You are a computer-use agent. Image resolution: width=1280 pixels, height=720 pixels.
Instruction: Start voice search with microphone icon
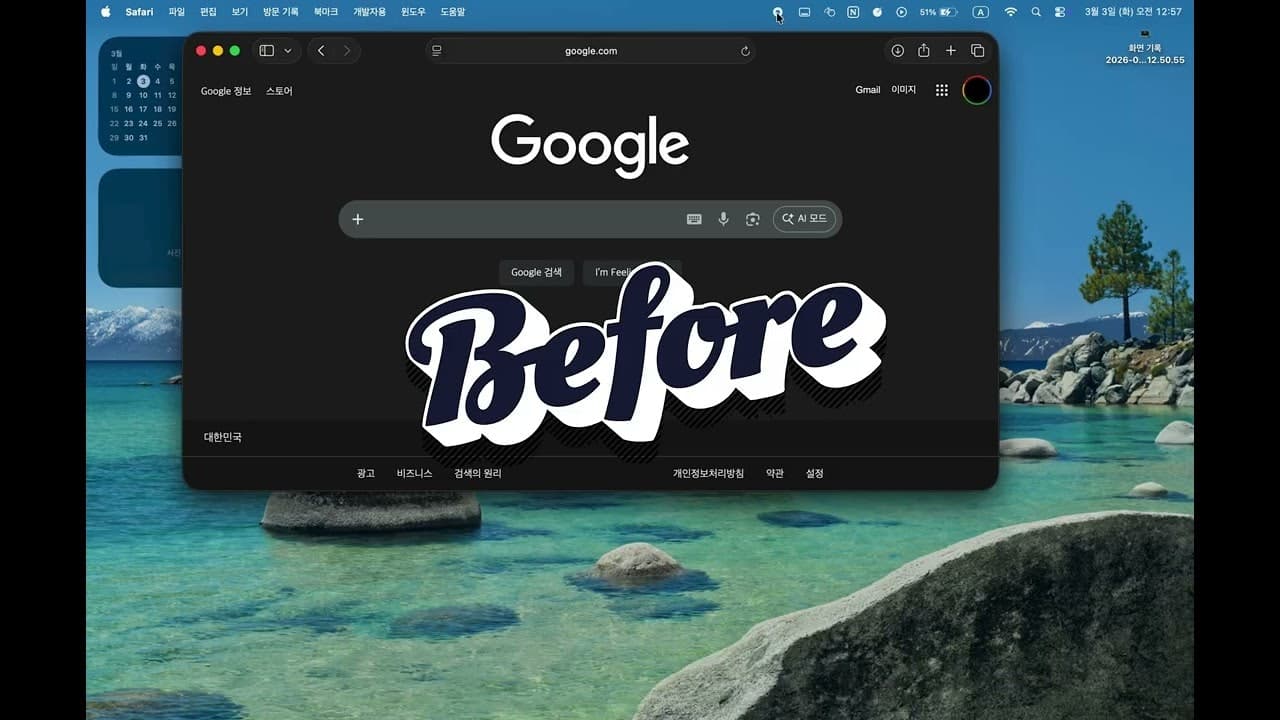click(723, 219)
